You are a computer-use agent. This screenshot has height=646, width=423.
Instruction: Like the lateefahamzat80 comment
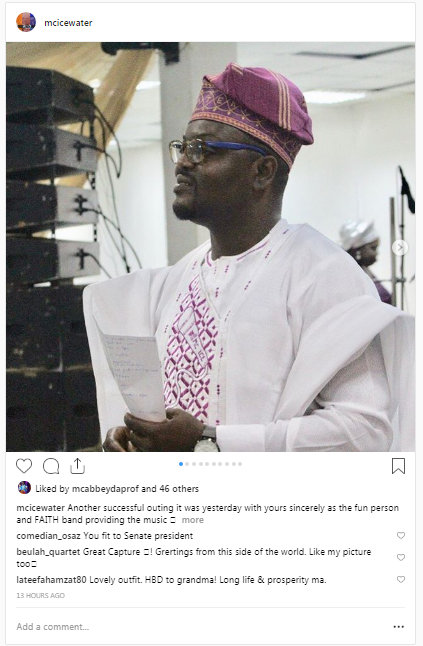click(x=401, y=579)
